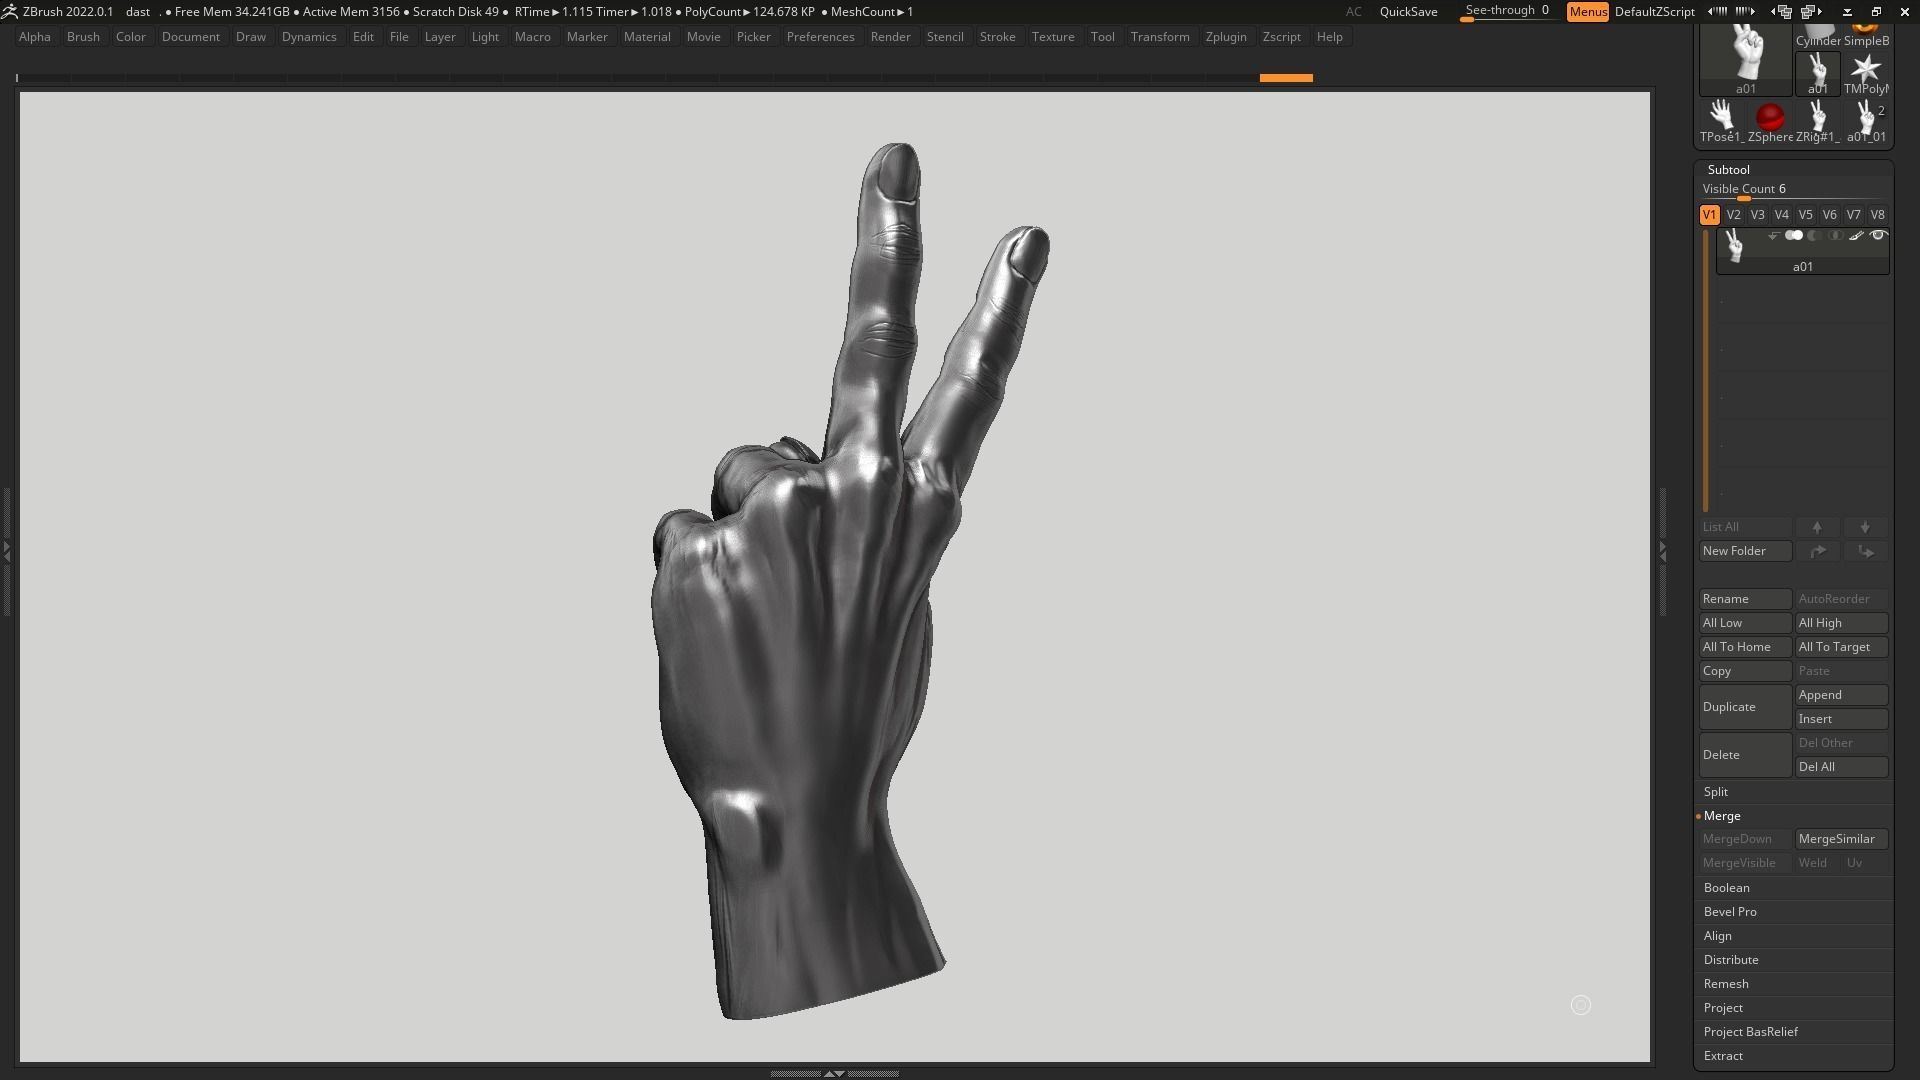1920x1080 pixels.
Task: Expand the Bevel Pro section
Action: (x=1730, y=912)
